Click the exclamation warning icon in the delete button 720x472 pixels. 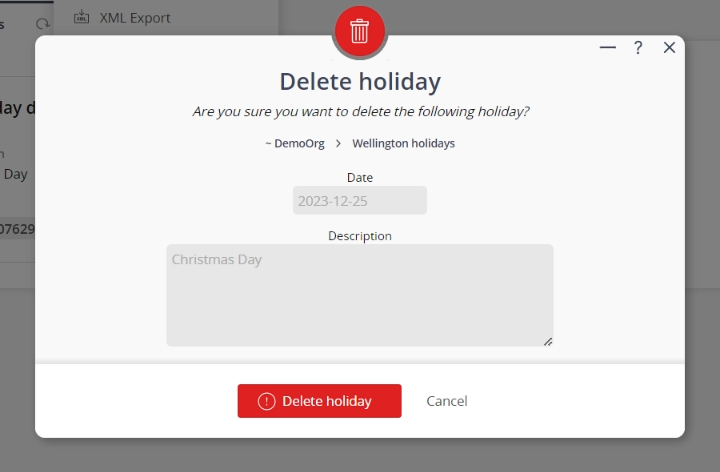(266, 401)
